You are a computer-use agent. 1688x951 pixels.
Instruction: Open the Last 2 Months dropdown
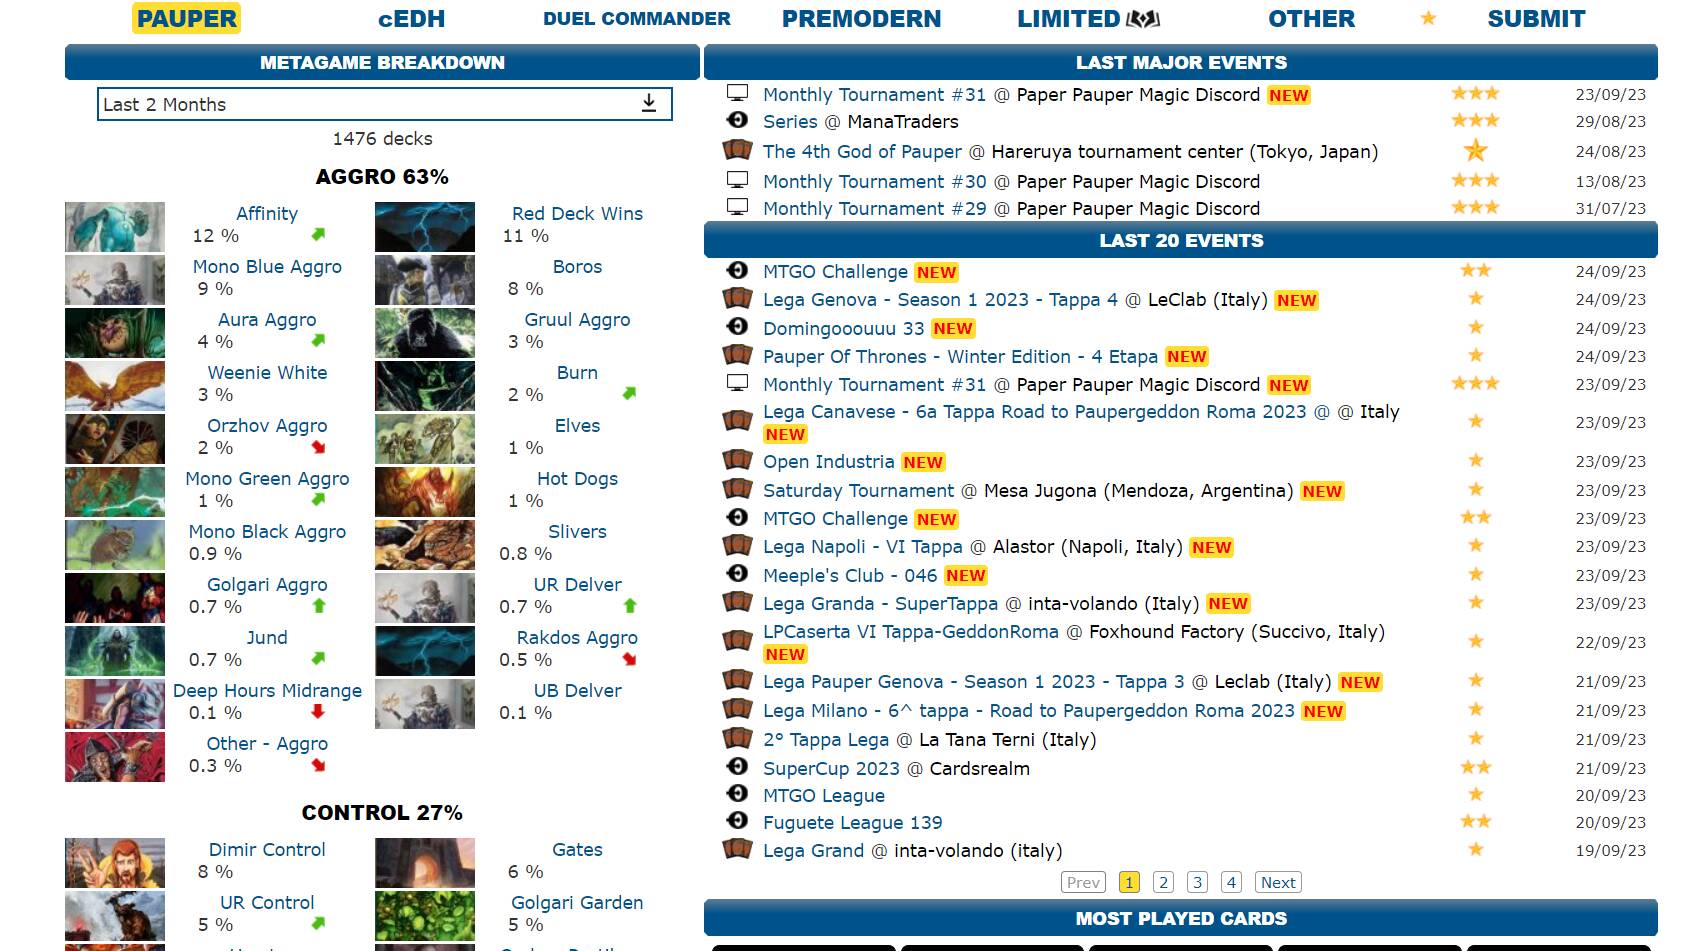tap(384, 104)
